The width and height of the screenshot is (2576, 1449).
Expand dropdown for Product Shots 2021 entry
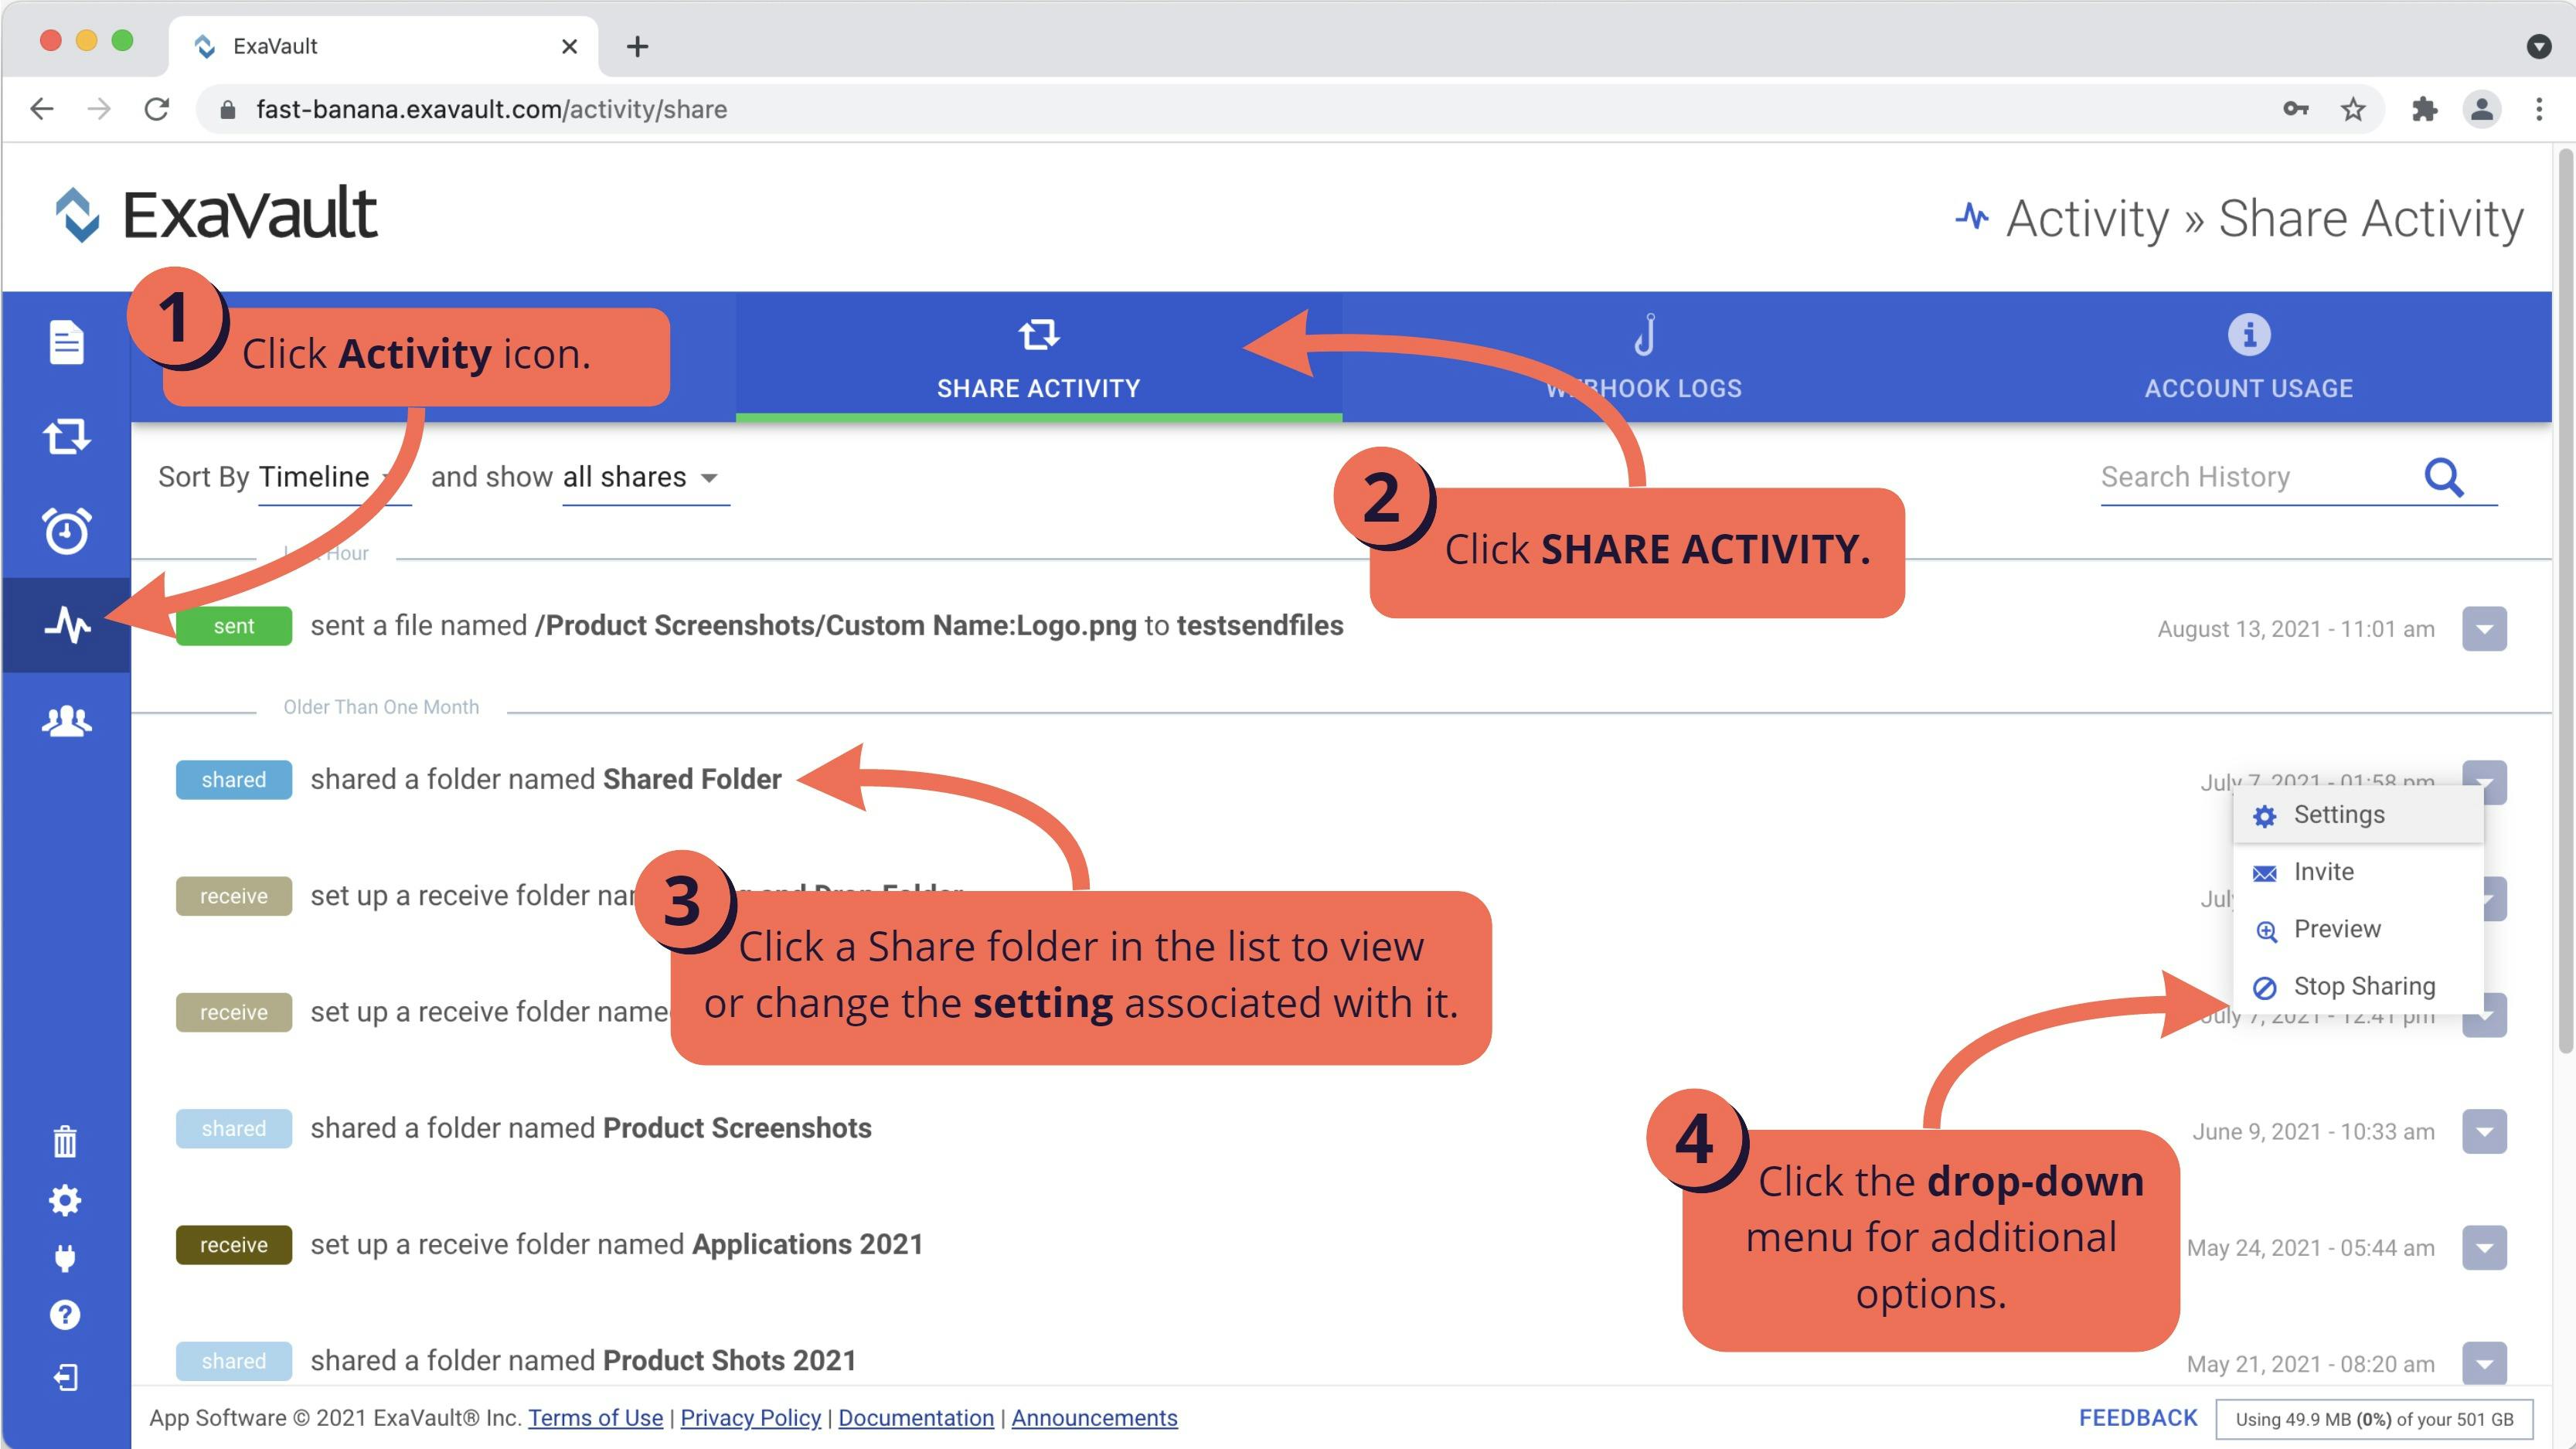click(2484, 1363)
